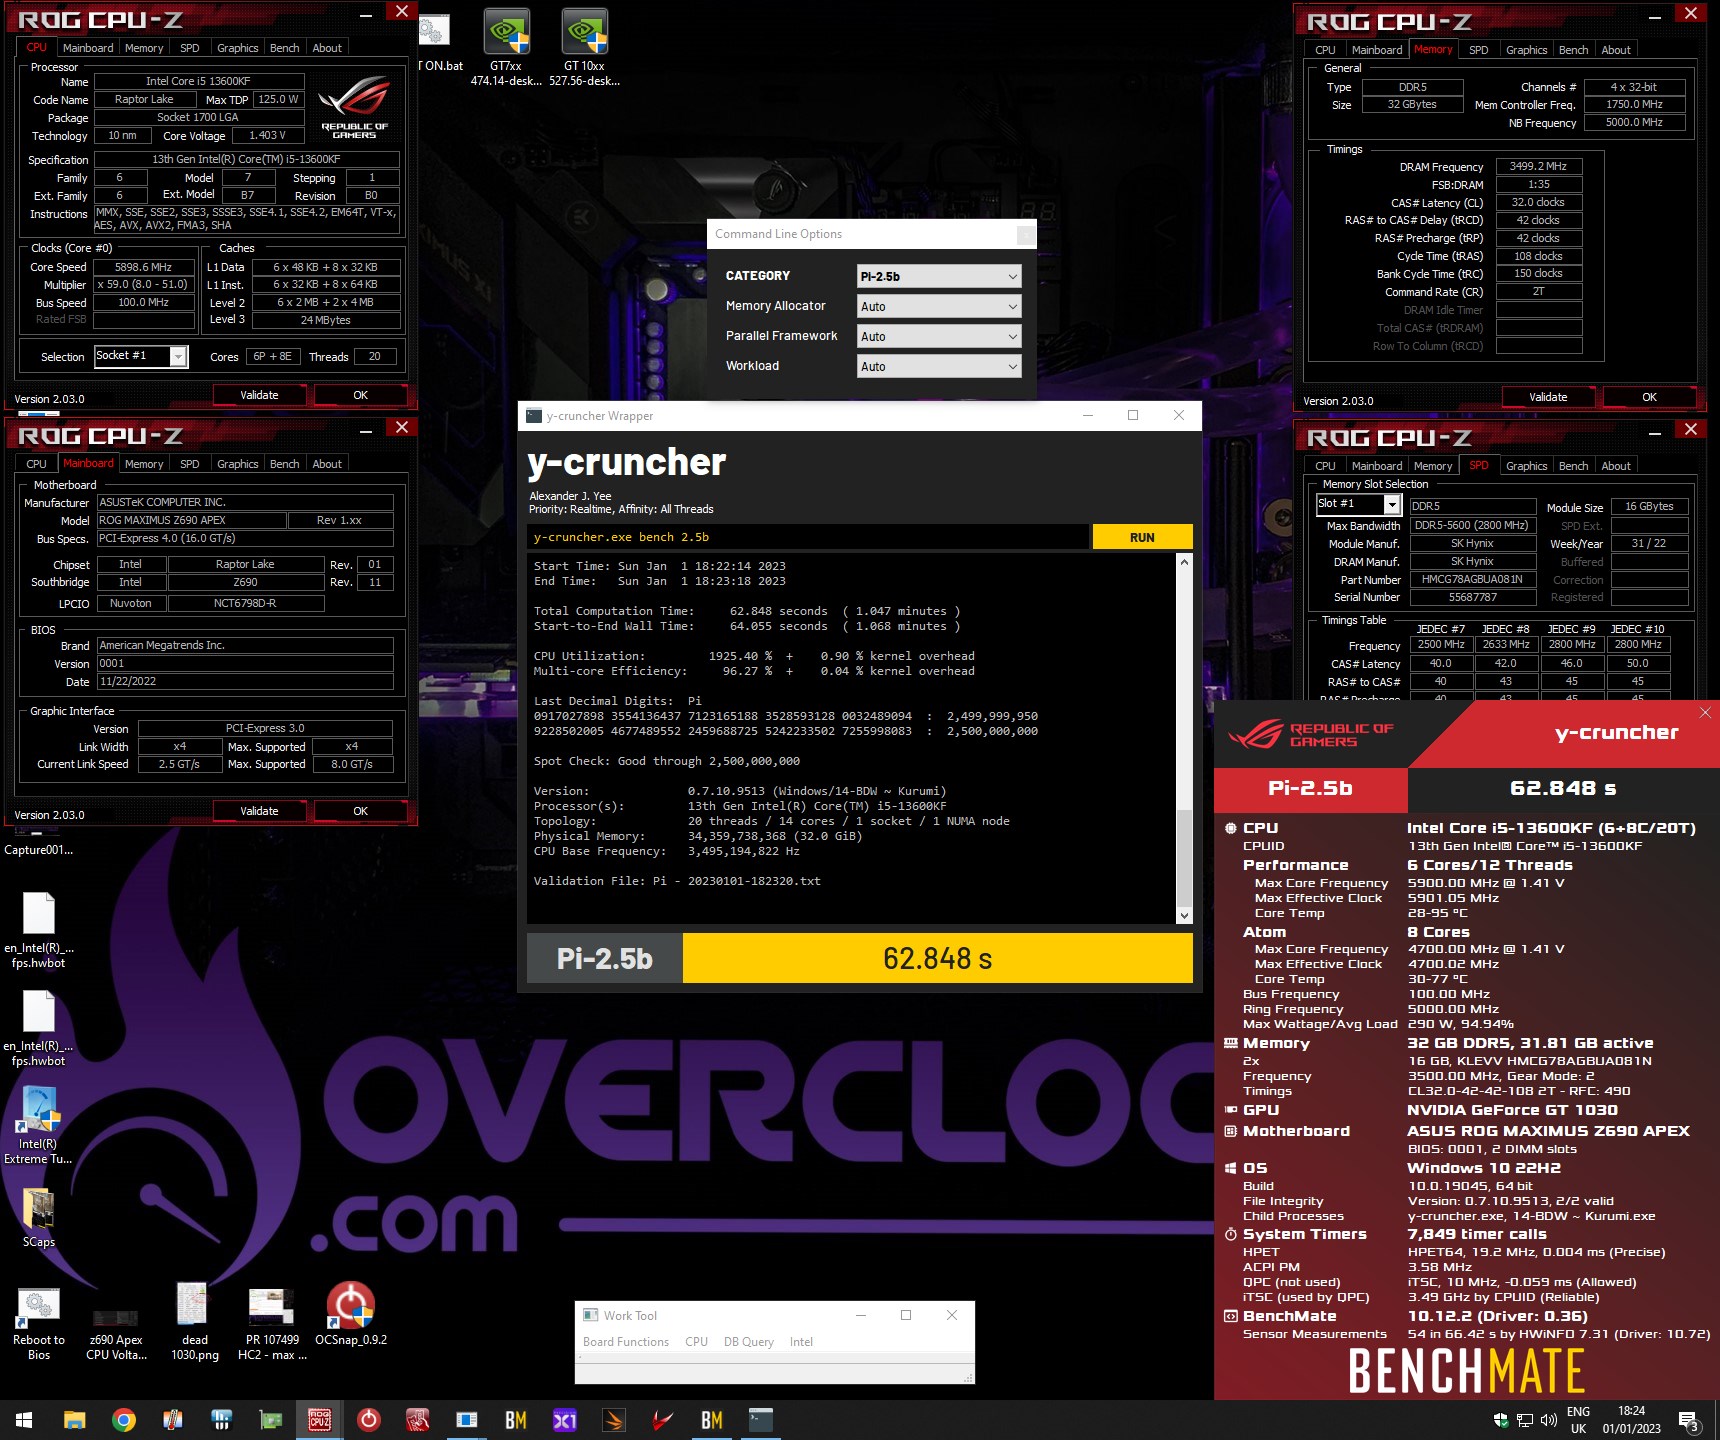
Task: Open About tab in the SPD window
Action: point(1616,466)
